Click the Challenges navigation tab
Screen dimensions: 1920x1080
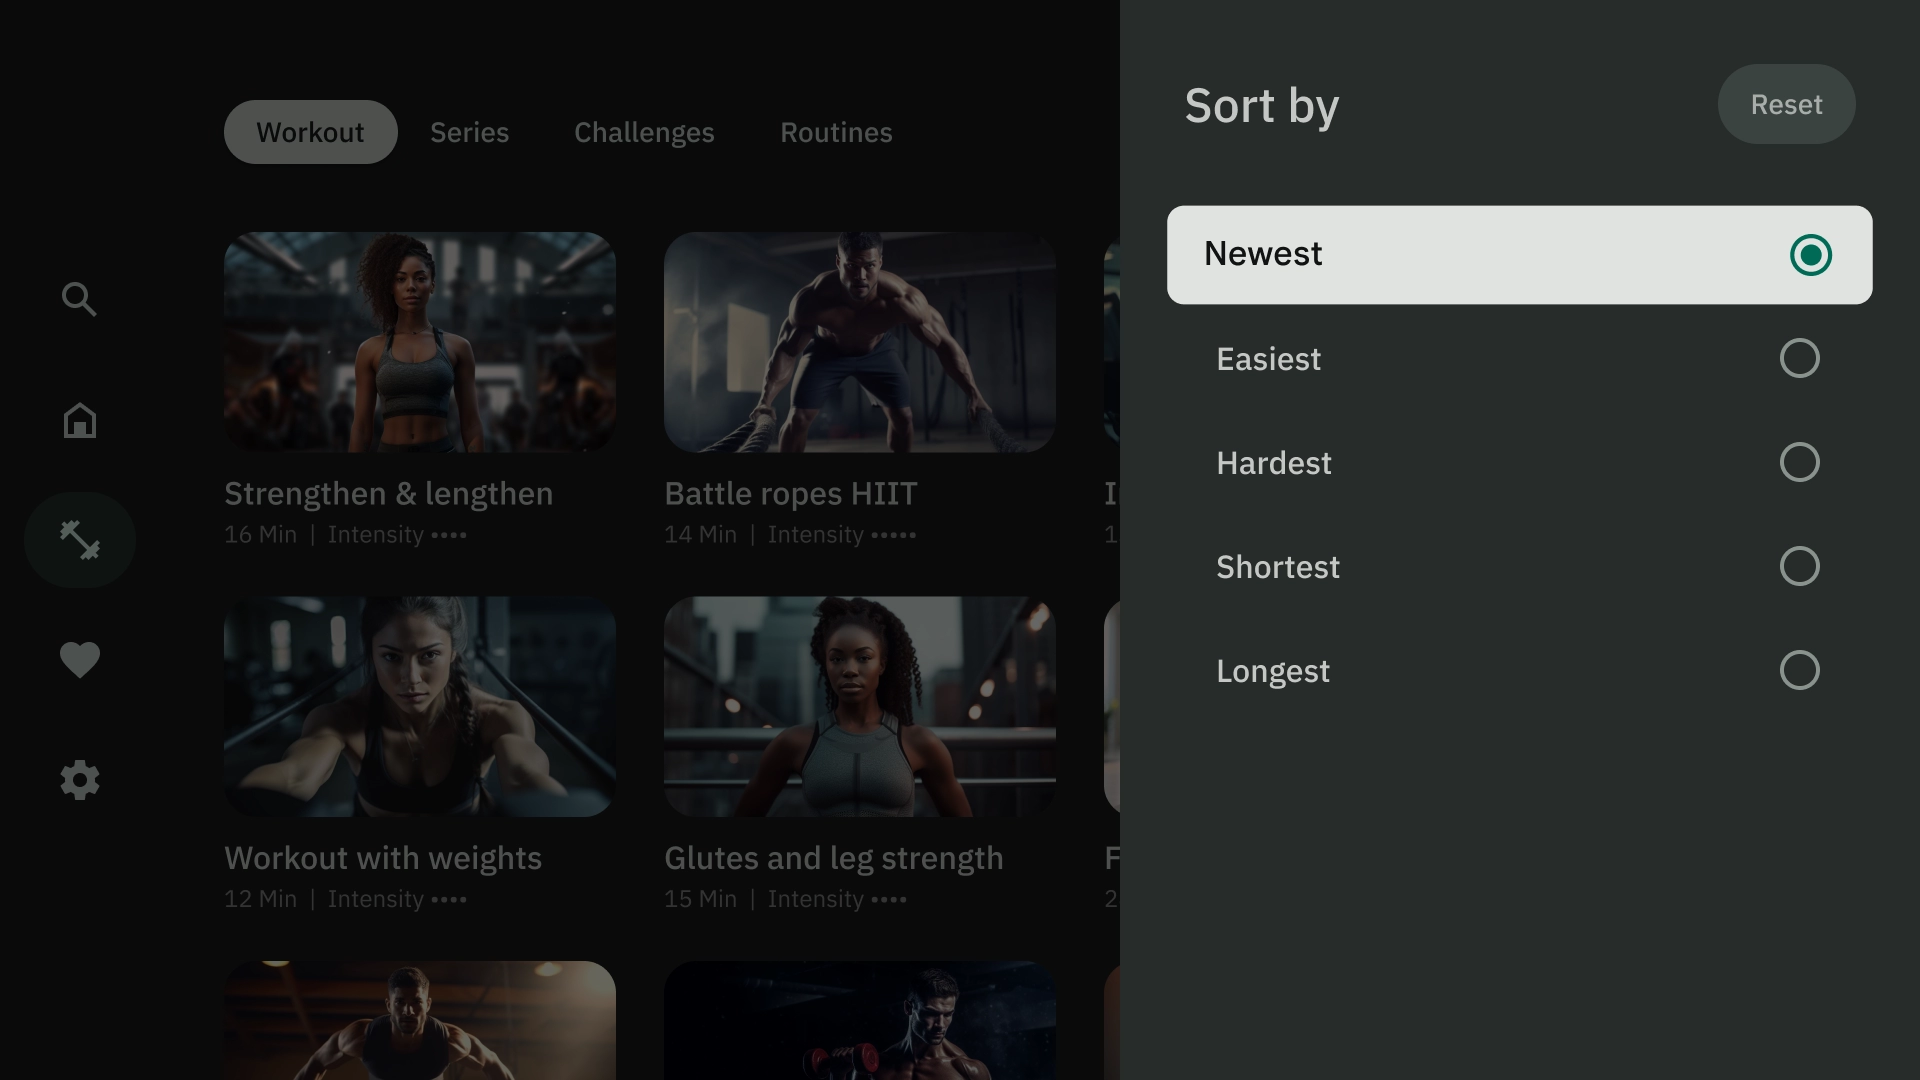tap(645, 131)
